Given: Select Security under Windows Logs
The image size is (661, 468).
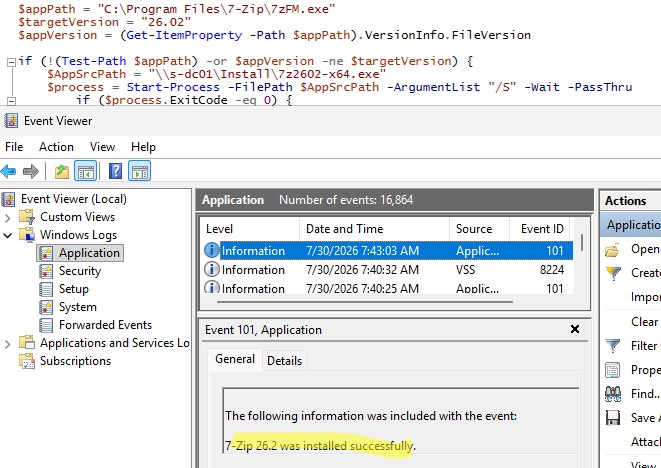Looking at the screenshot, I should (x=80, y=271).
